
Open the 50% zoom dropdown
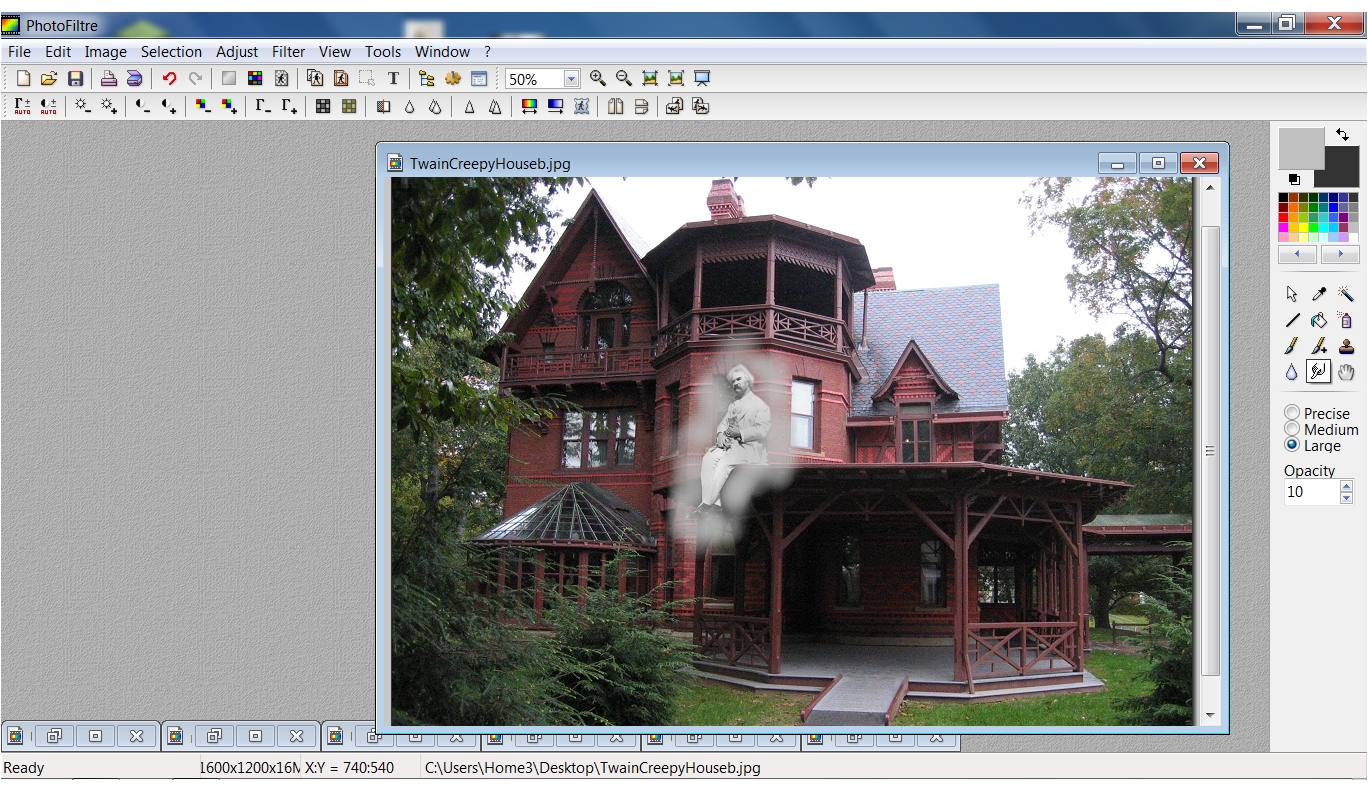pos(571,79)
